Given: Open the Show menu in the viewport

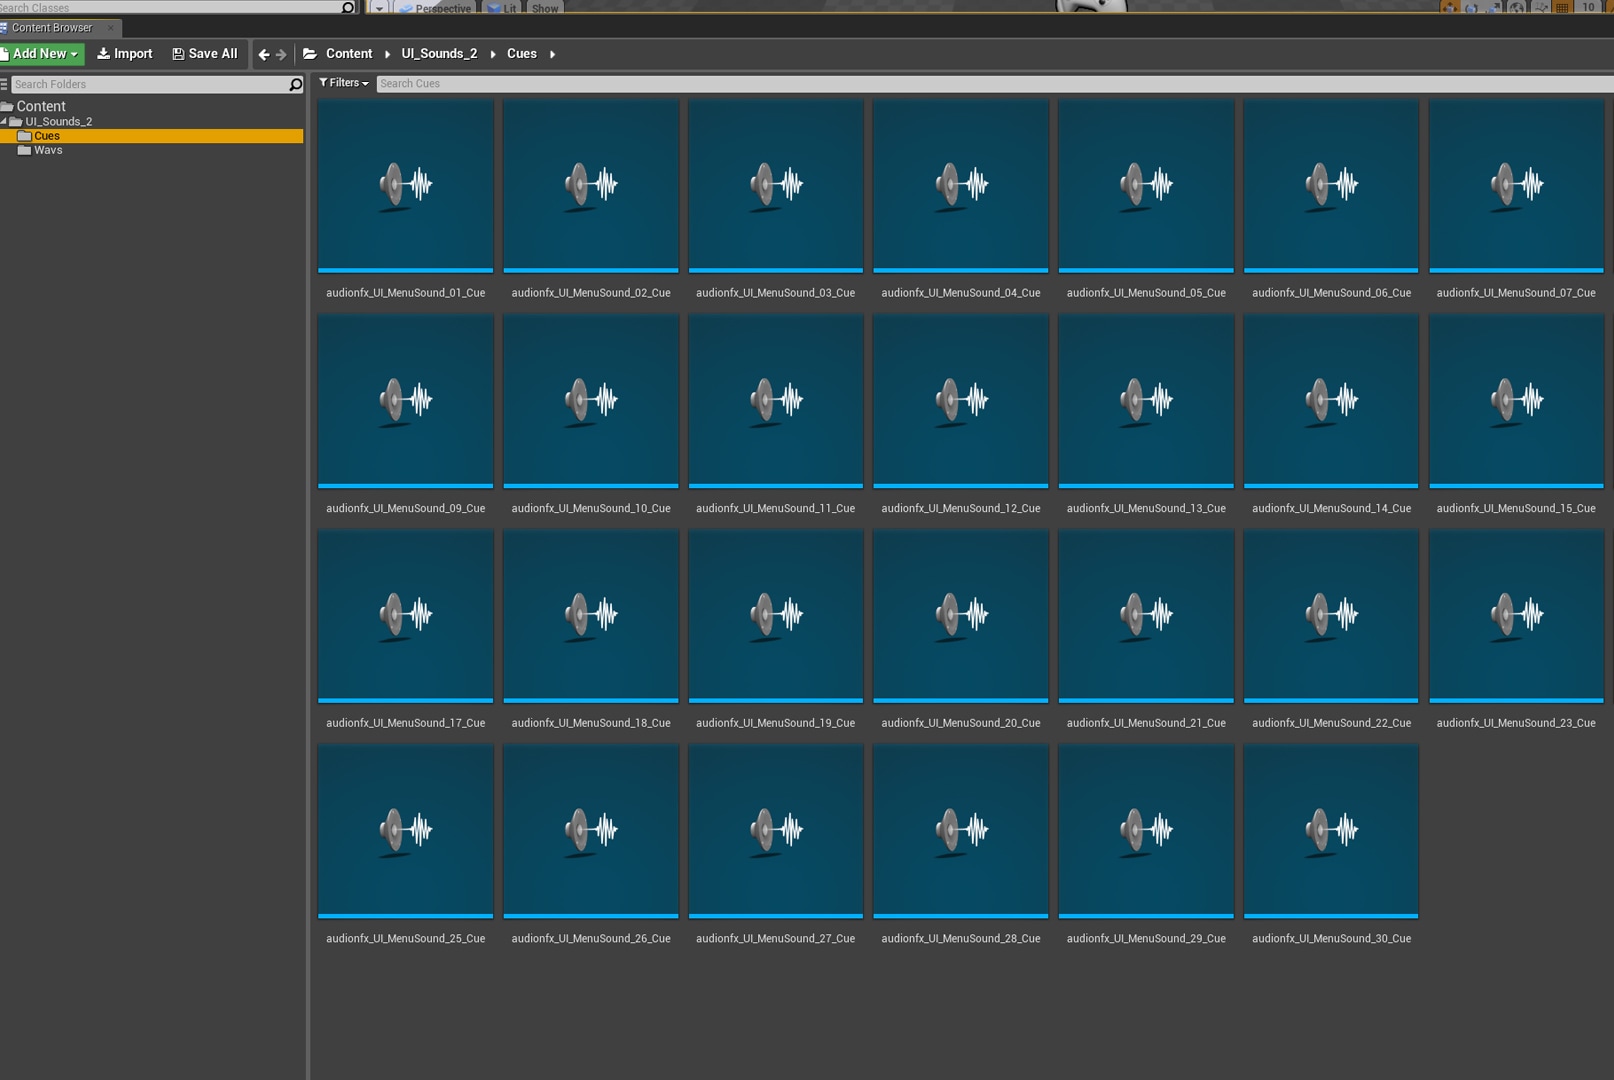Looking at the screenshot, I should pos(544,8).
